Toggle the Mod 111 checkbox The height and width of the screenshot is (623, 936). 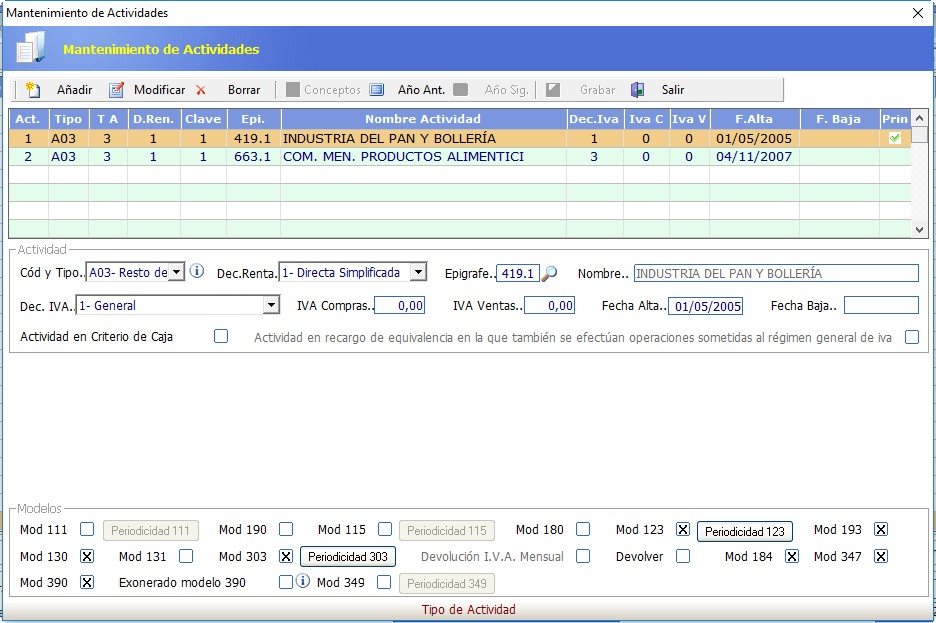pos(88,529)
